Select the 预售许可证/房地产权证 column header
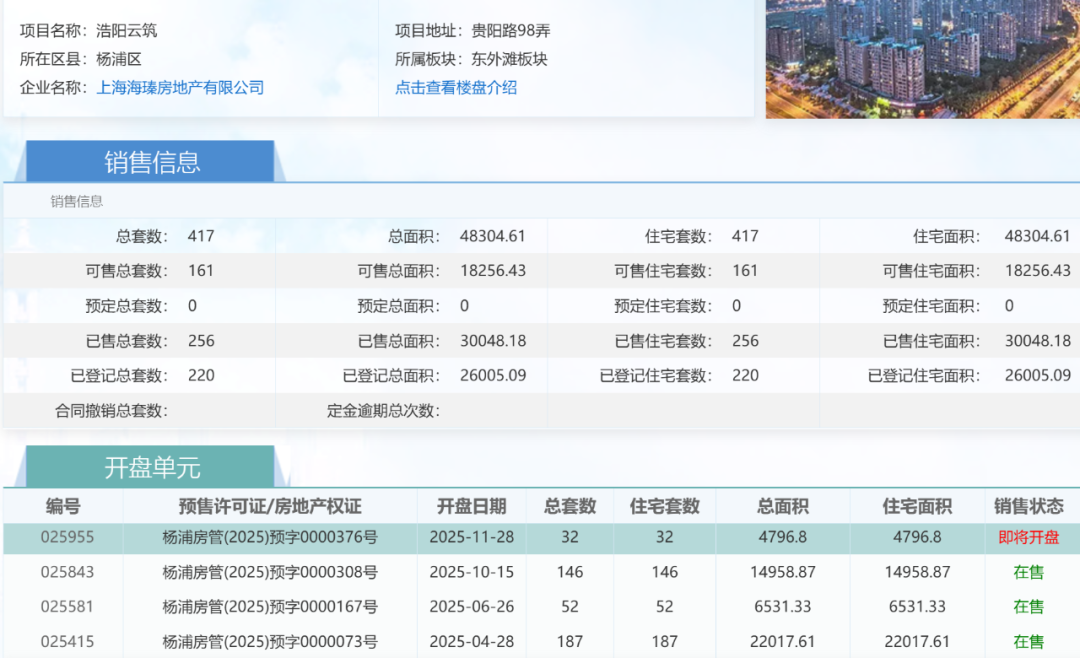Viewport: 1080px width, 658px height. pos(270,506)
